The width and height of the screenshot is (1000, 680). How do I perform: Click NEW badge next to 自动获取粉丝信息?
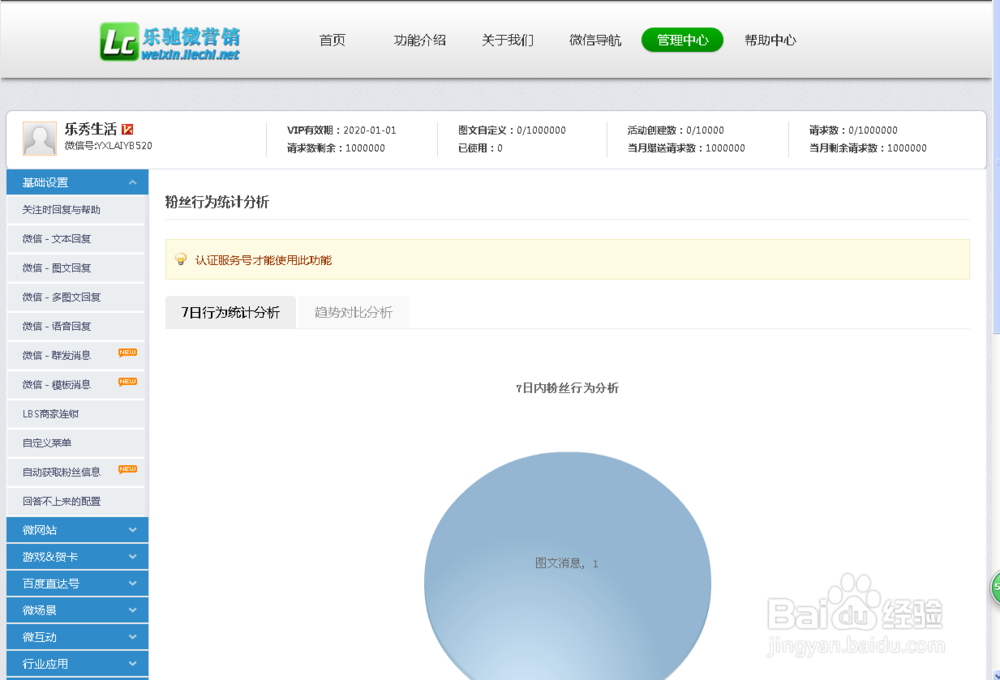point(128,469)
